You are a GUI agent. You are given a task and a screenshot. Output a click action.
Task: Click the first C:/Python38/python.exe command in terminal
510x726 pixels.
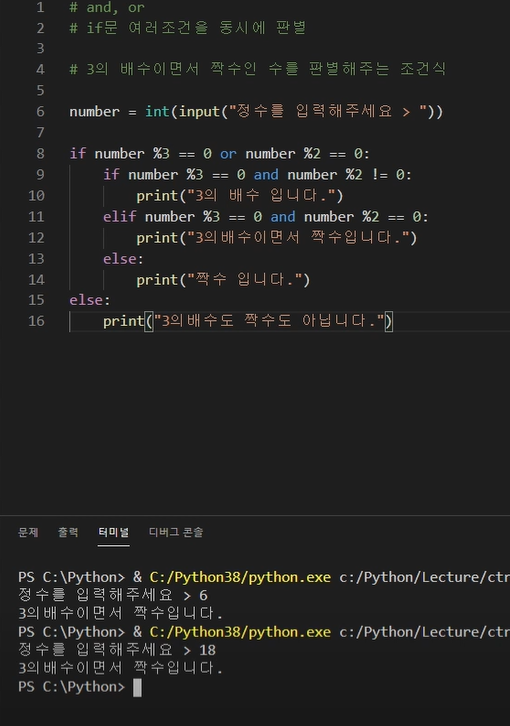(x=240, y=577)
